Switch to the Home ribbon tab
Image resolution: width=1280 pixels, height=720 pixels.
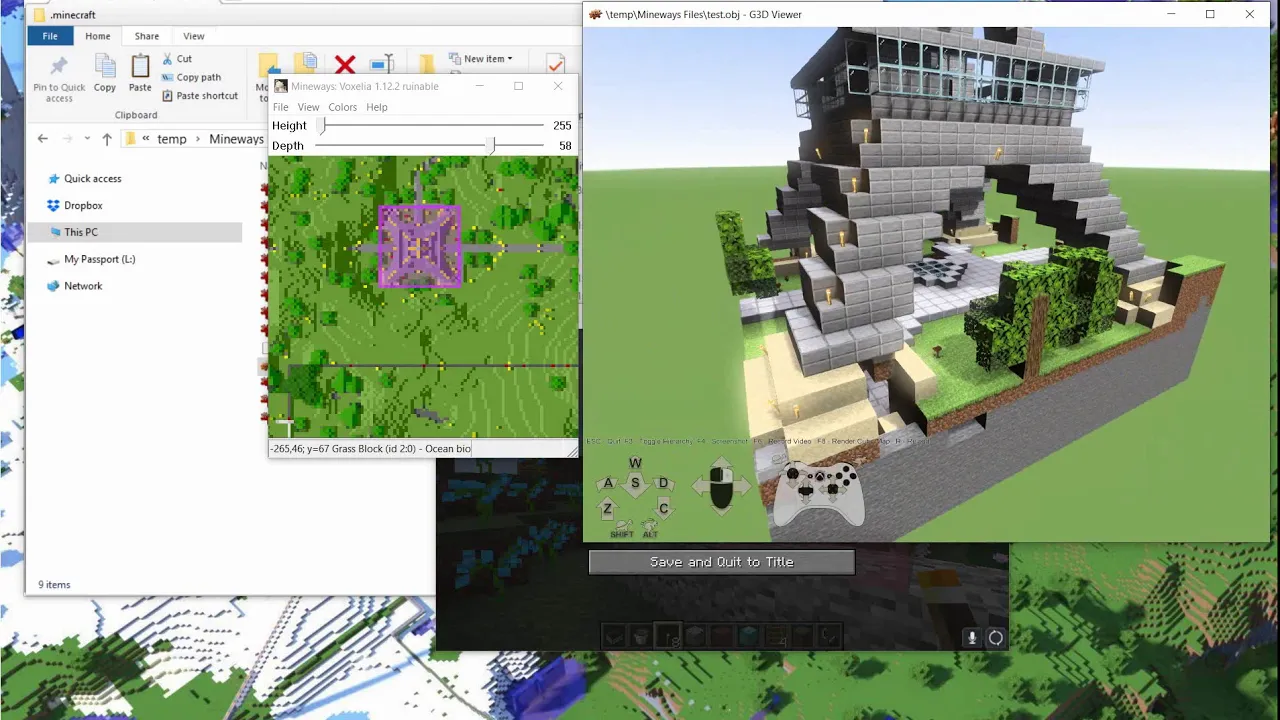tap(98, 36)
